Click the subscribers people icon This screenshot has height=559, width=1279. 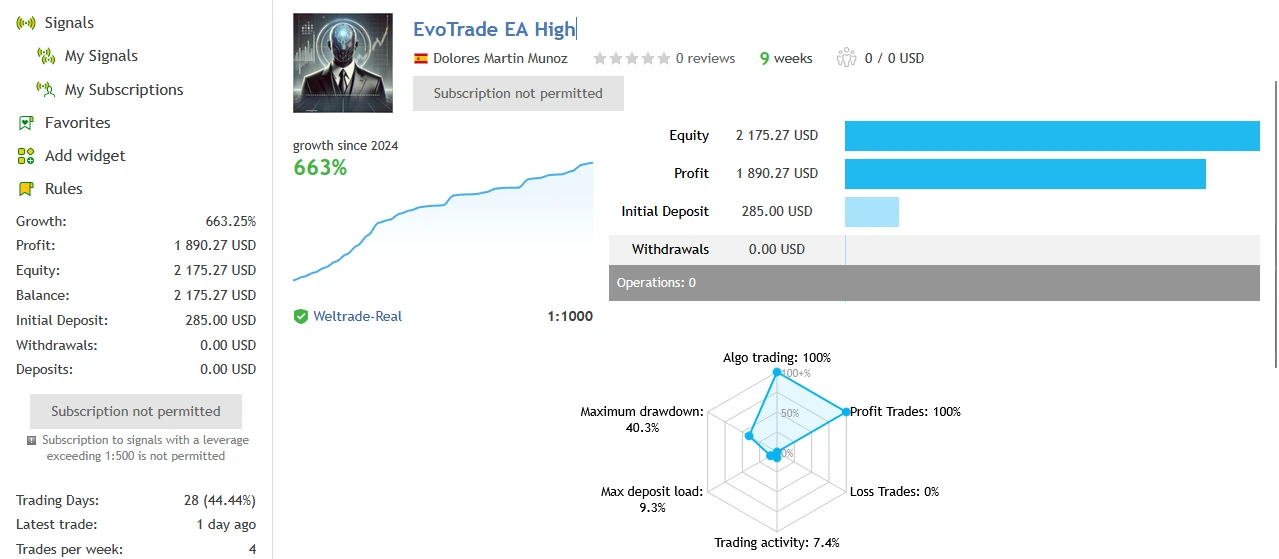[846, 58]
